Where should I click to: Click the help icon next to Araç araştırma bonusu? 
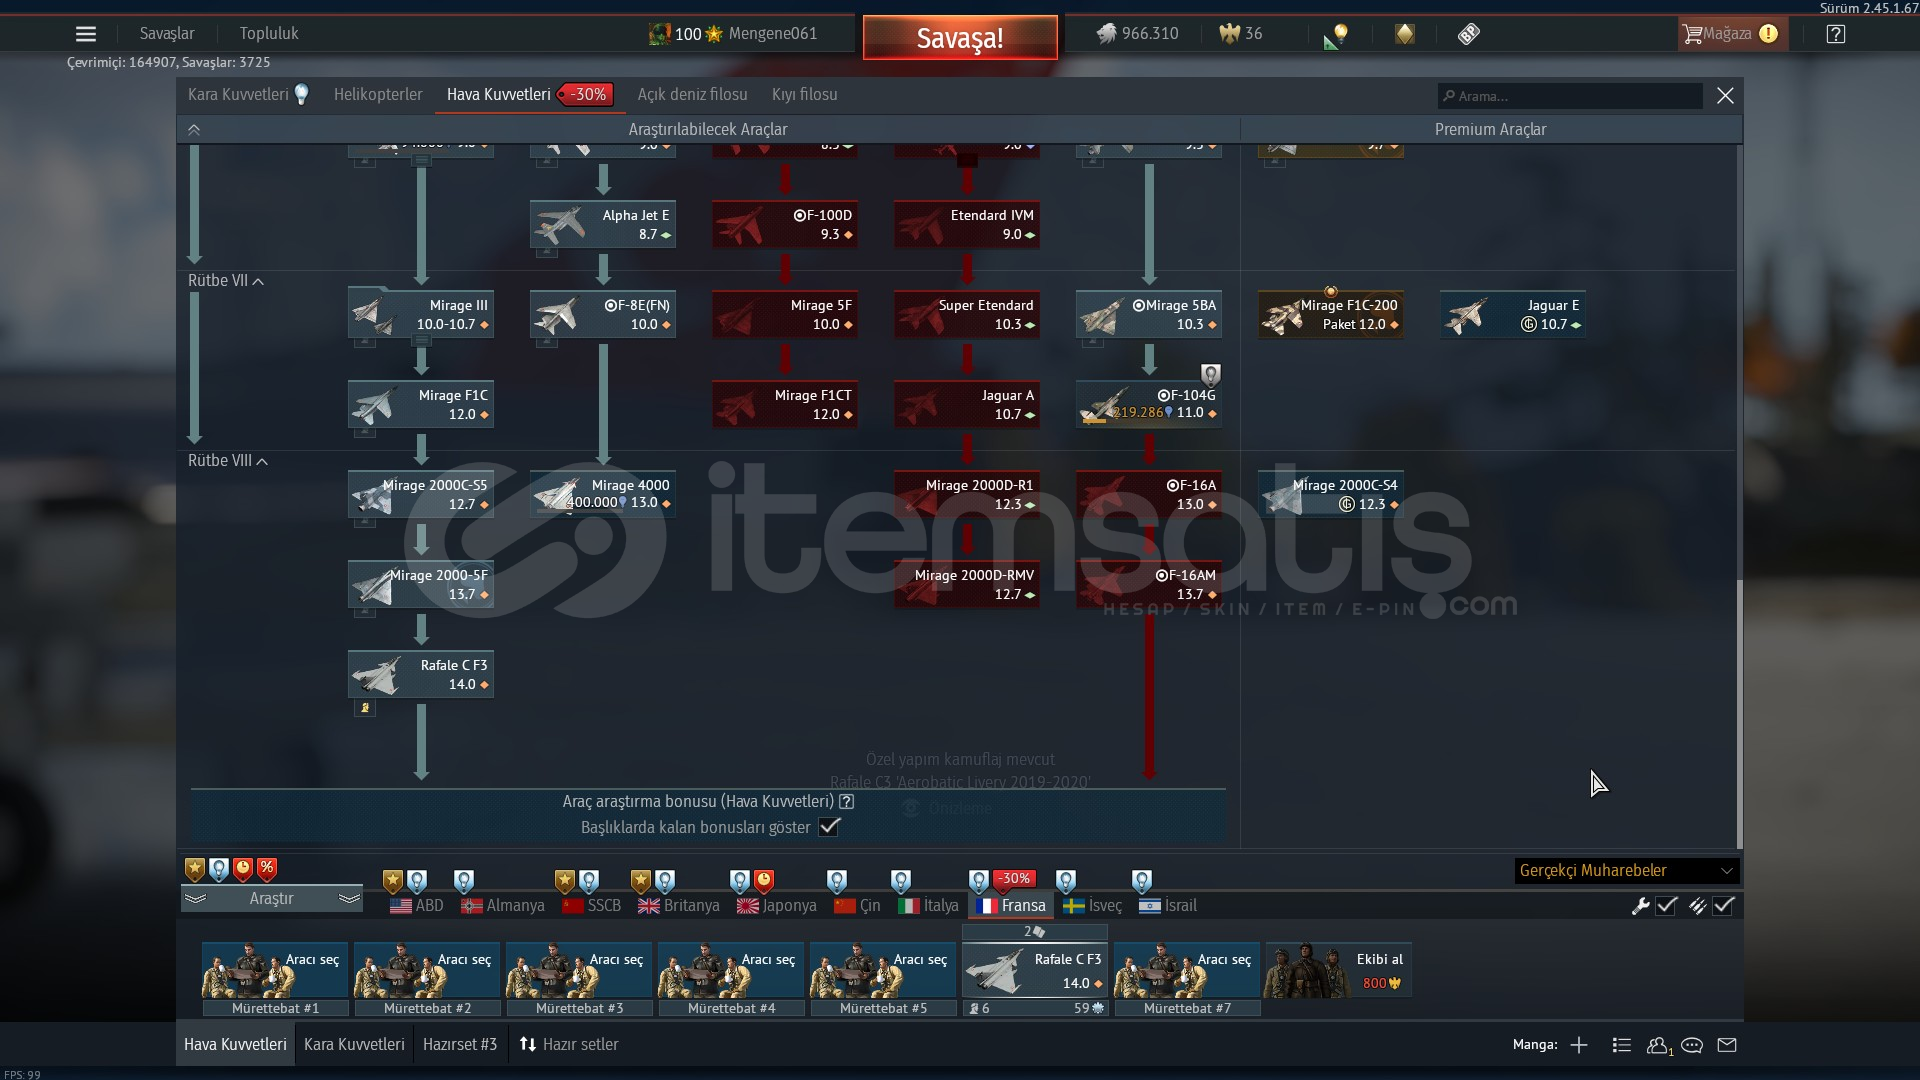click(x=847, y=801)
